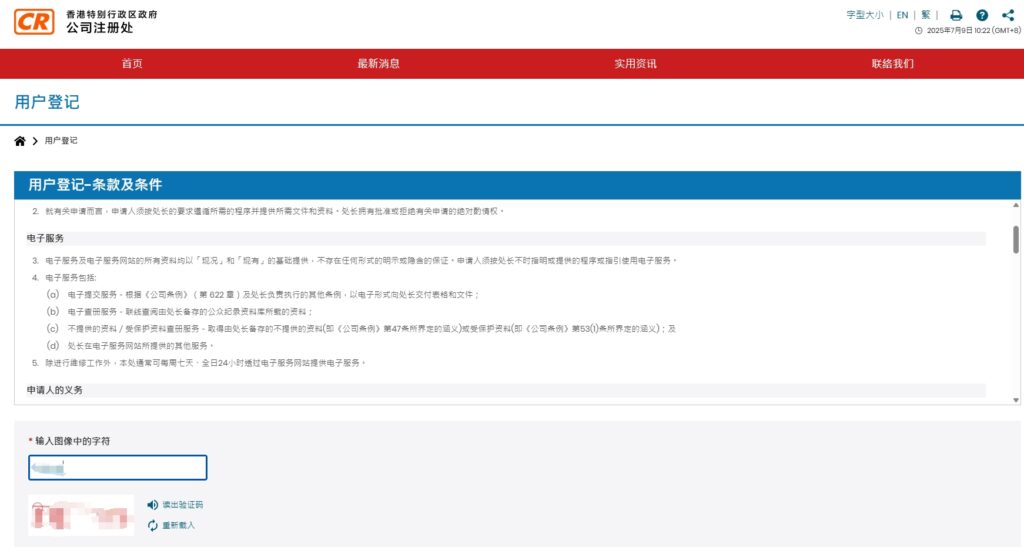Click the CR Companies Registry logo
Screen dimensions: 1024x547
(34, 22)
